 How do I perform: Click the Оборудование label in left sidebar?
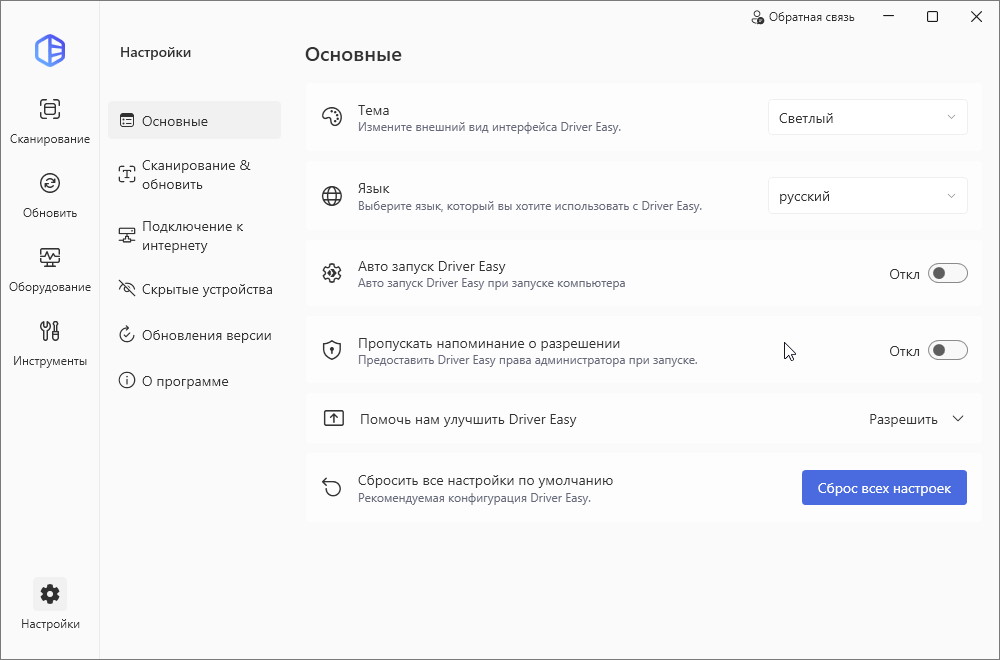(x=50, y=287)
